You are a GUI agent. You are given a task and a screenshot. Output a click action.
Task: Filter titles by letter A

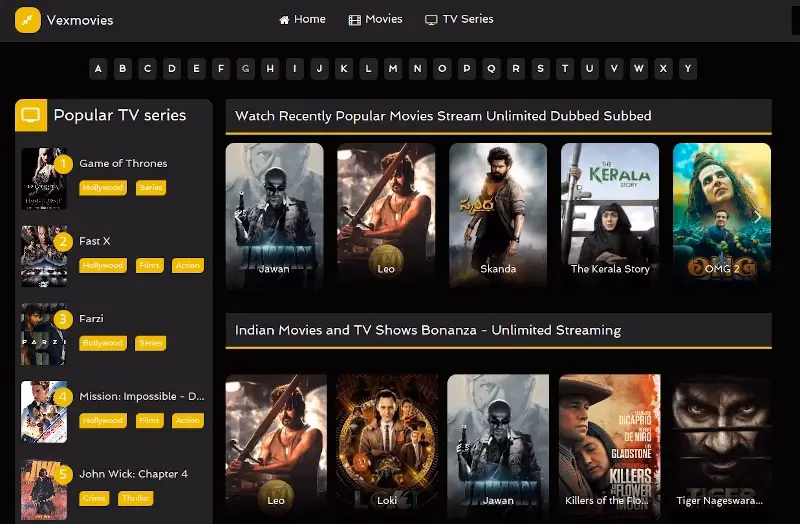click(x=98, y=68)
